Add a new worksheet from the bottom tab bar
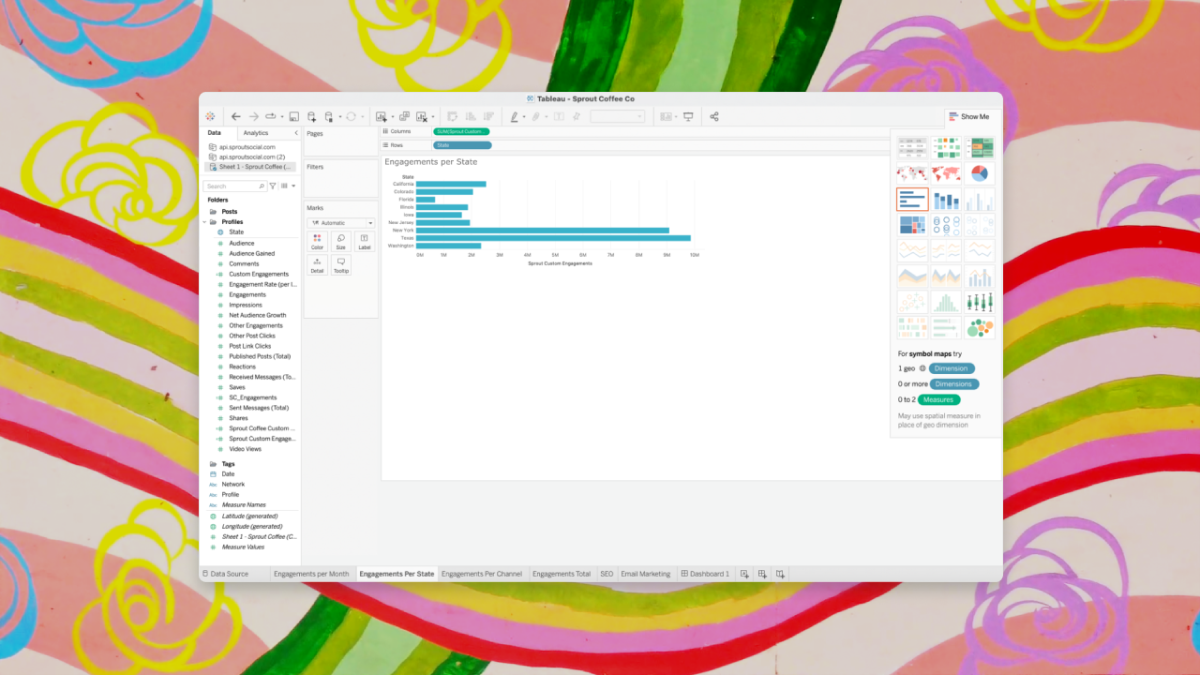The image size is (1200, 675). pyautogui.click(x=743, y=574)
